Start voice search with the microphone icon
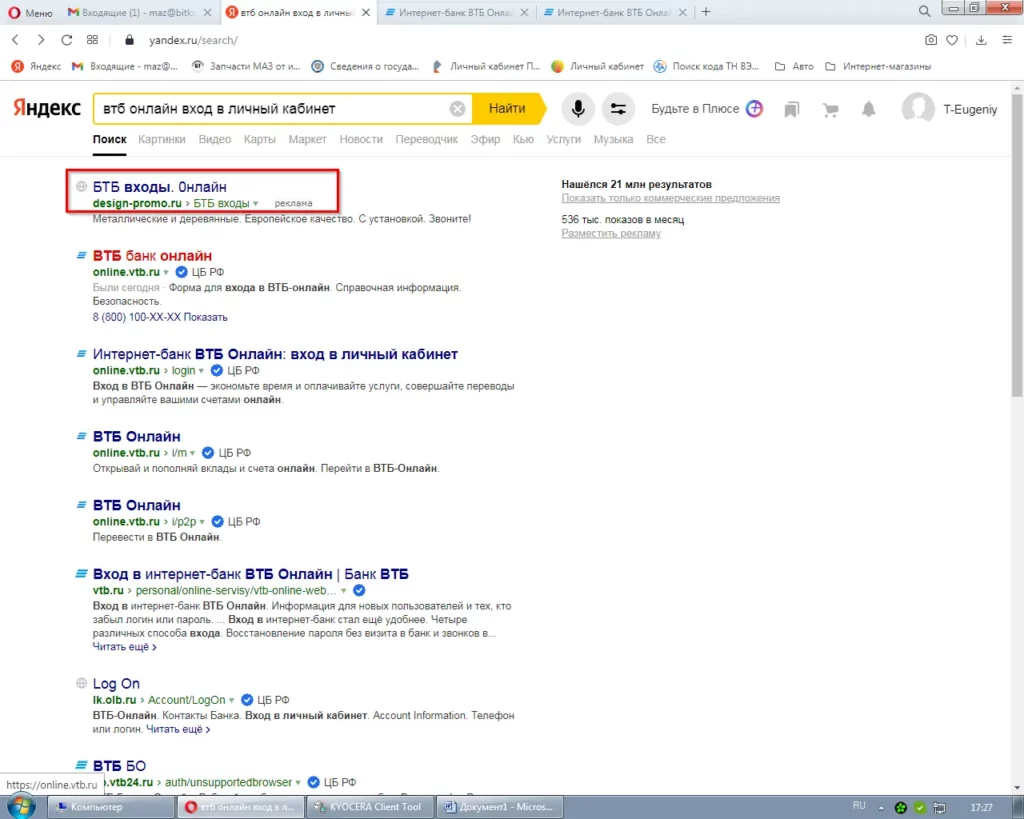This screenshot has width=1024, height=819. pos(577,109)
